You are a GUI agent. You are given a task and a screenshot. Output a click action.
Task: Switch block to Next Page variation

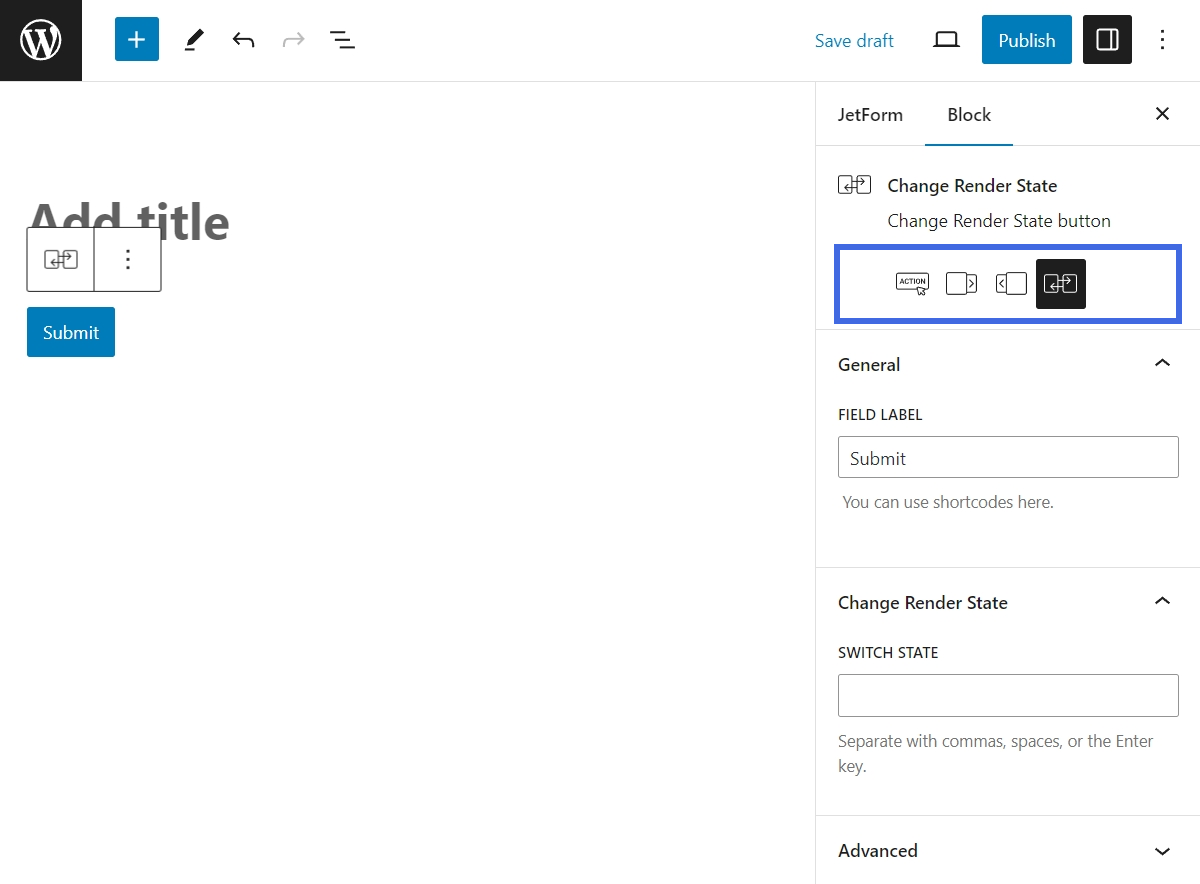tap(961, 283)
